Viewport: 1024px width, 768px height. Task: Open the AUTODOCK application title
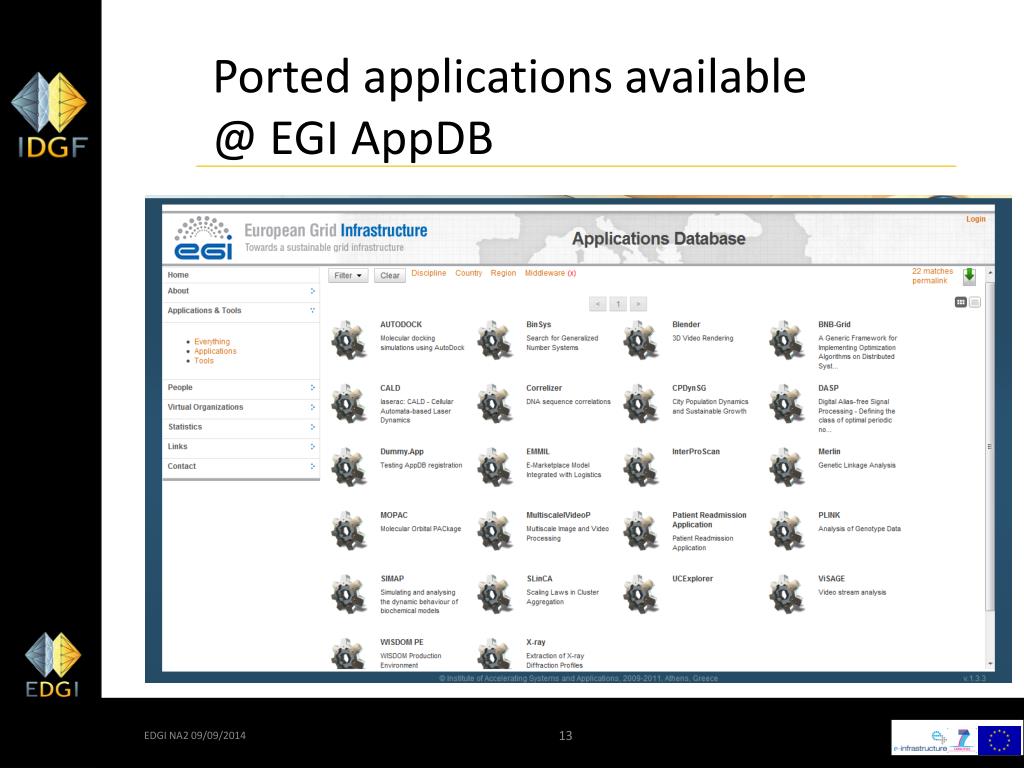(401, 325)
